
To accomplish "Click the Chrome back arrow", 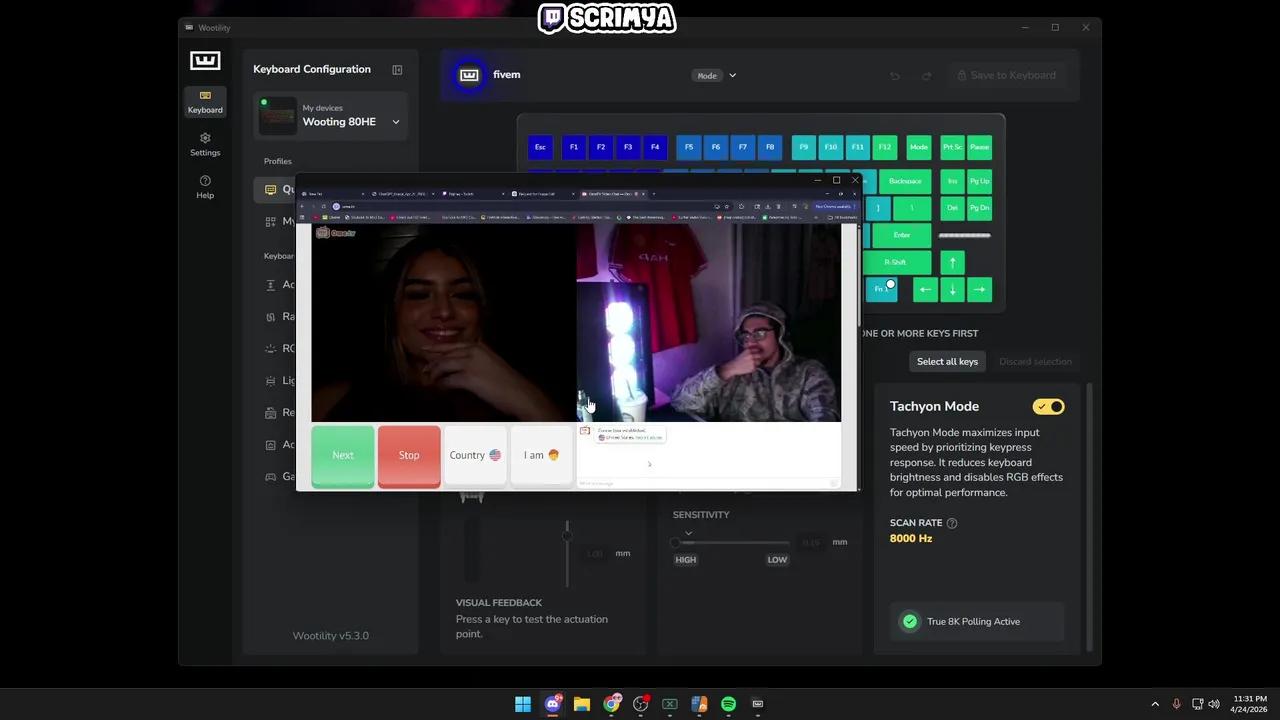I will point(302,206).
